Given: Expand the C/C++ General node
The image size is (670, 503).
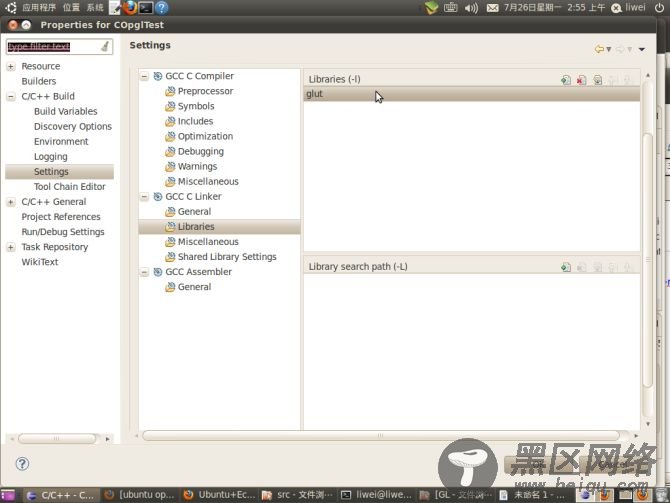Looking at the screenshot, I should tap(11, 202).
